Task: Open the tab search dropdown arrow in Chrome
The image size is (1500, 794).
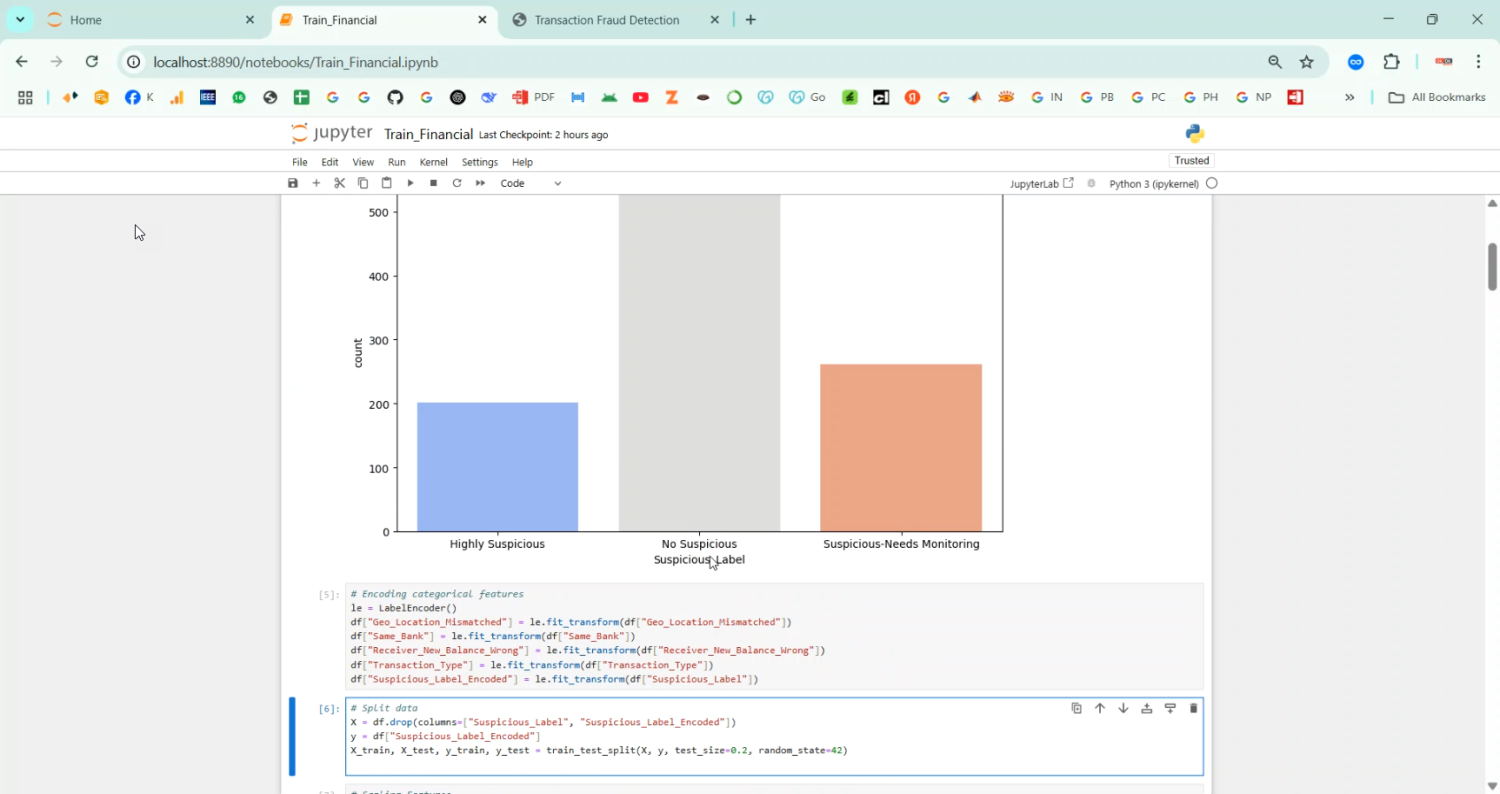Action: click(x=20, y=20)
